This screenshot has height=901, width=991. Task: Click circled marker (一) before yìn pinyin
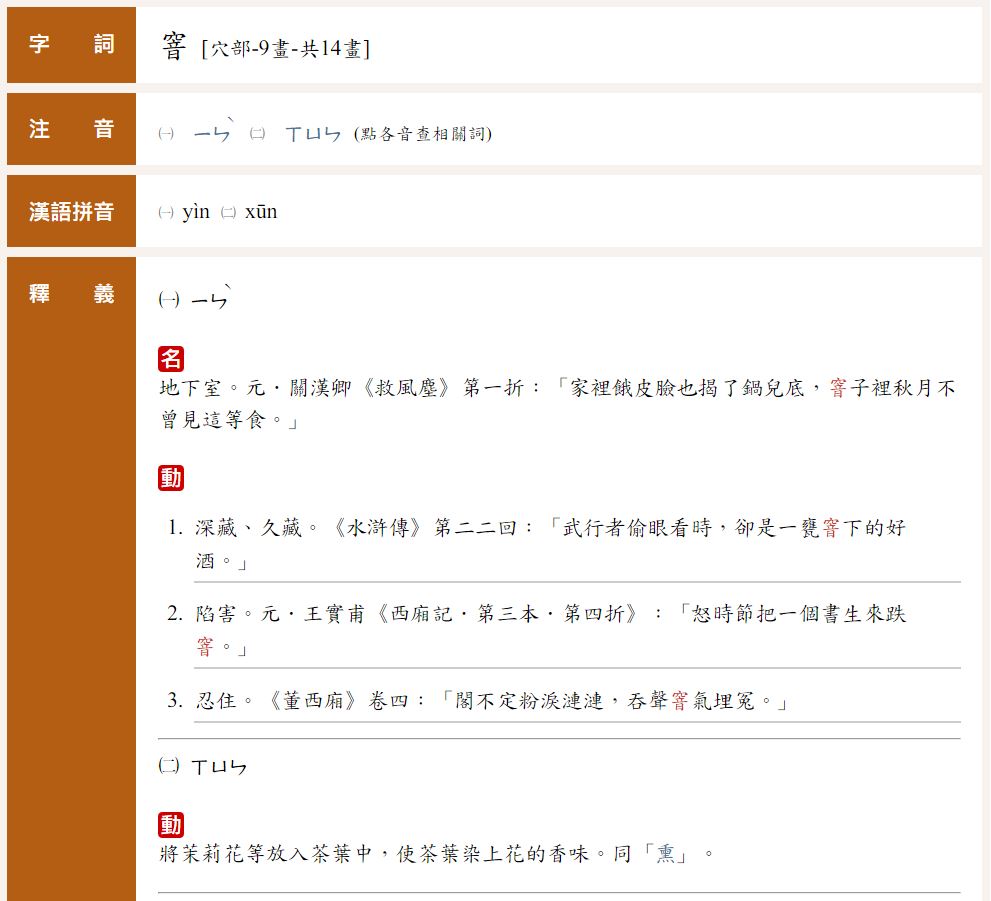(166, 212)
